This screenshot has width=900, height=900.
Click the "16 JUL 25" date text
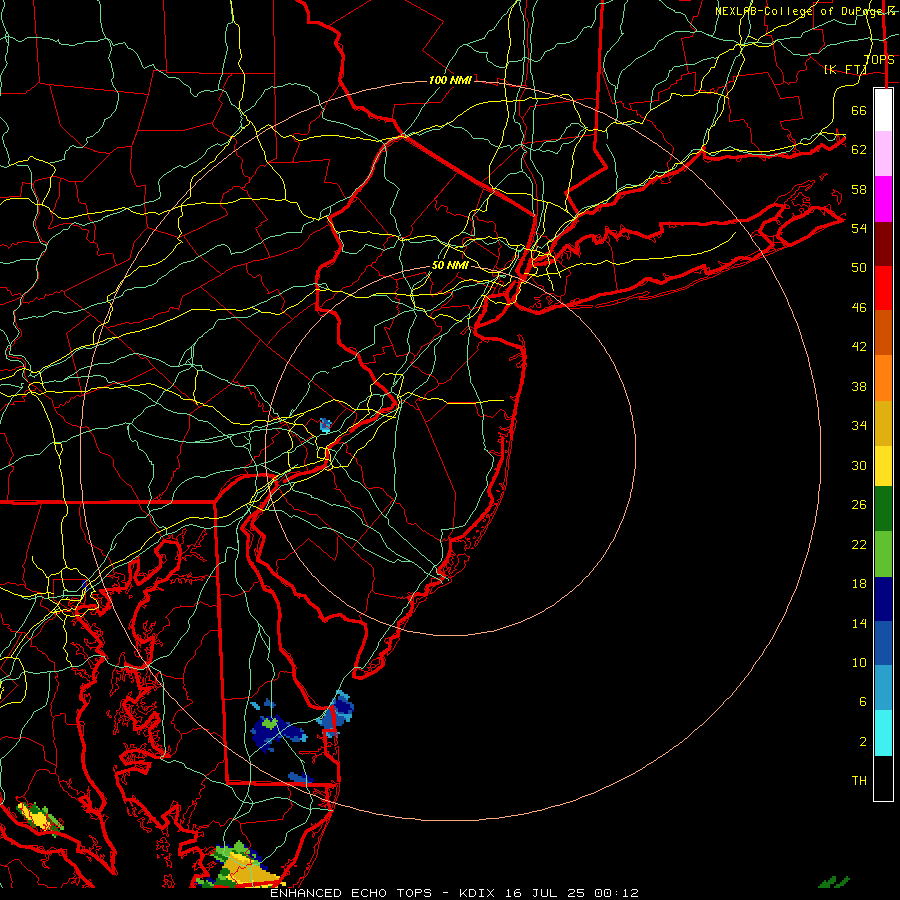click(x=547, y=893)
